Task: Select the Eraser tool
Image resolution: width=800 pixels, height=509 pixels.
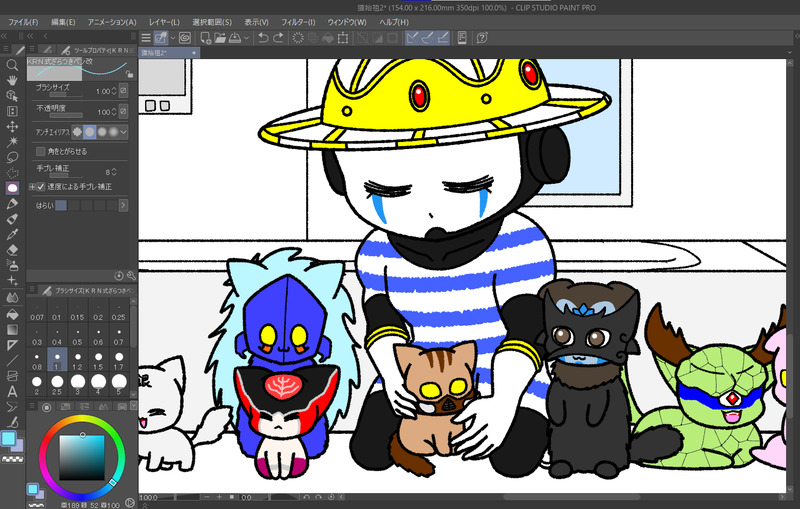Action: [x=12, y=249]
